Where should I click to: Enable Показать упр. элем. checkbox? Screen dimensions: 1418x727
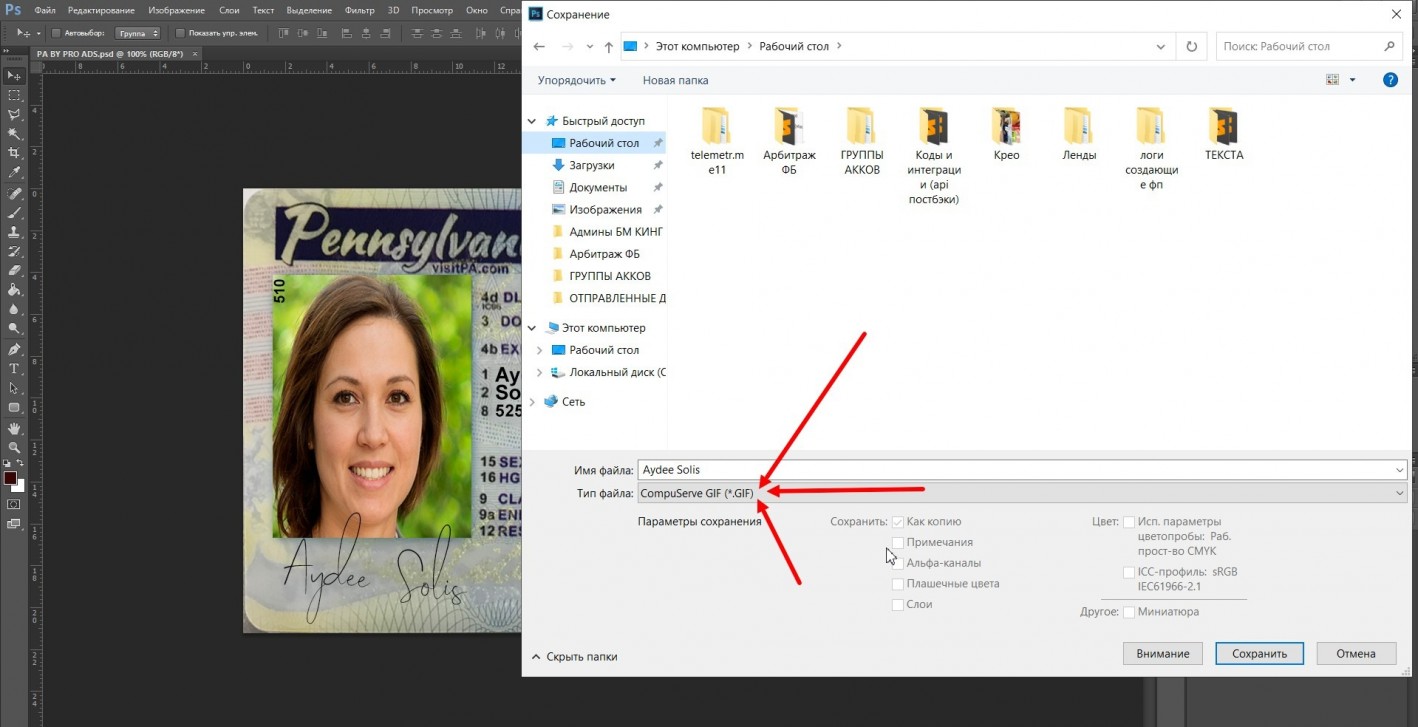[x=180, y=33]
